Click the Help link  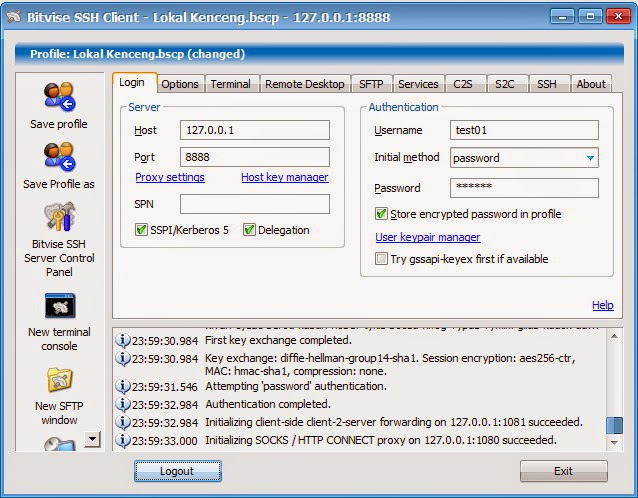[x=603, y=305]
